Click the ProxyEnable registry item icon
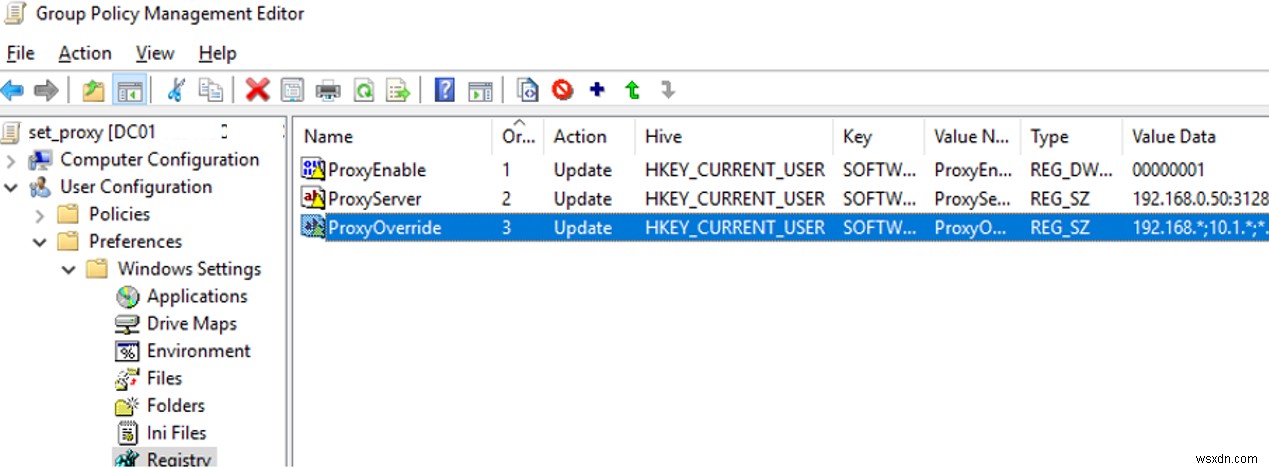This screenshot has width=1269, height=469. pos(314,170)
